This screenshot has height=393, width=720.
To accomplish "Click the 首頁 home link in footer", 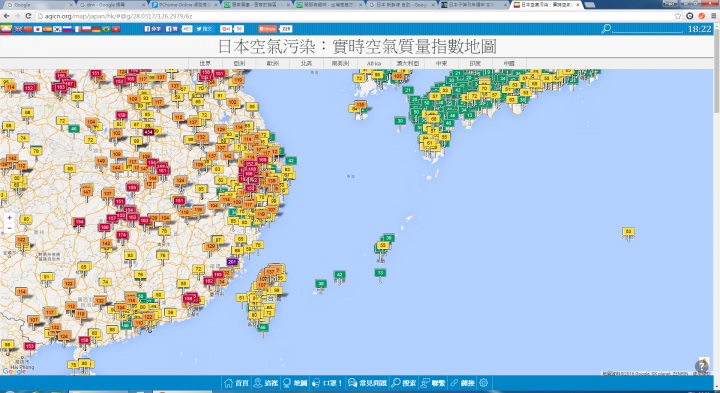I will (x=236, y=383).
